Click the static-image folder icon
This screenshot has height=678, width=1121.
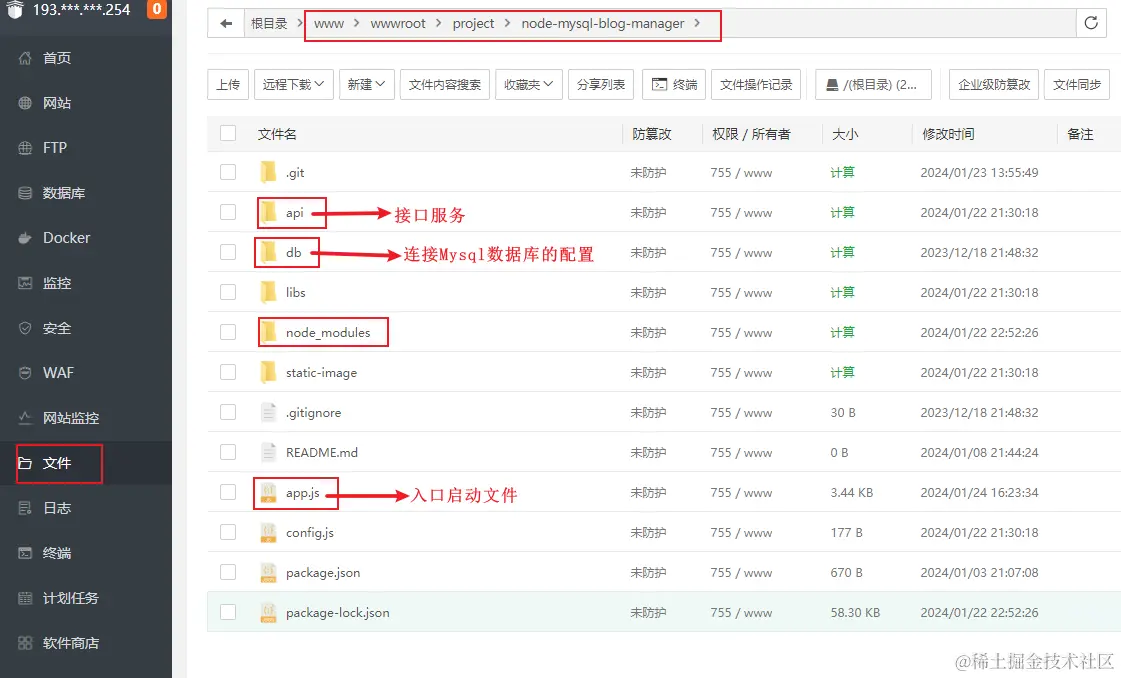click(x=268, y=373)
